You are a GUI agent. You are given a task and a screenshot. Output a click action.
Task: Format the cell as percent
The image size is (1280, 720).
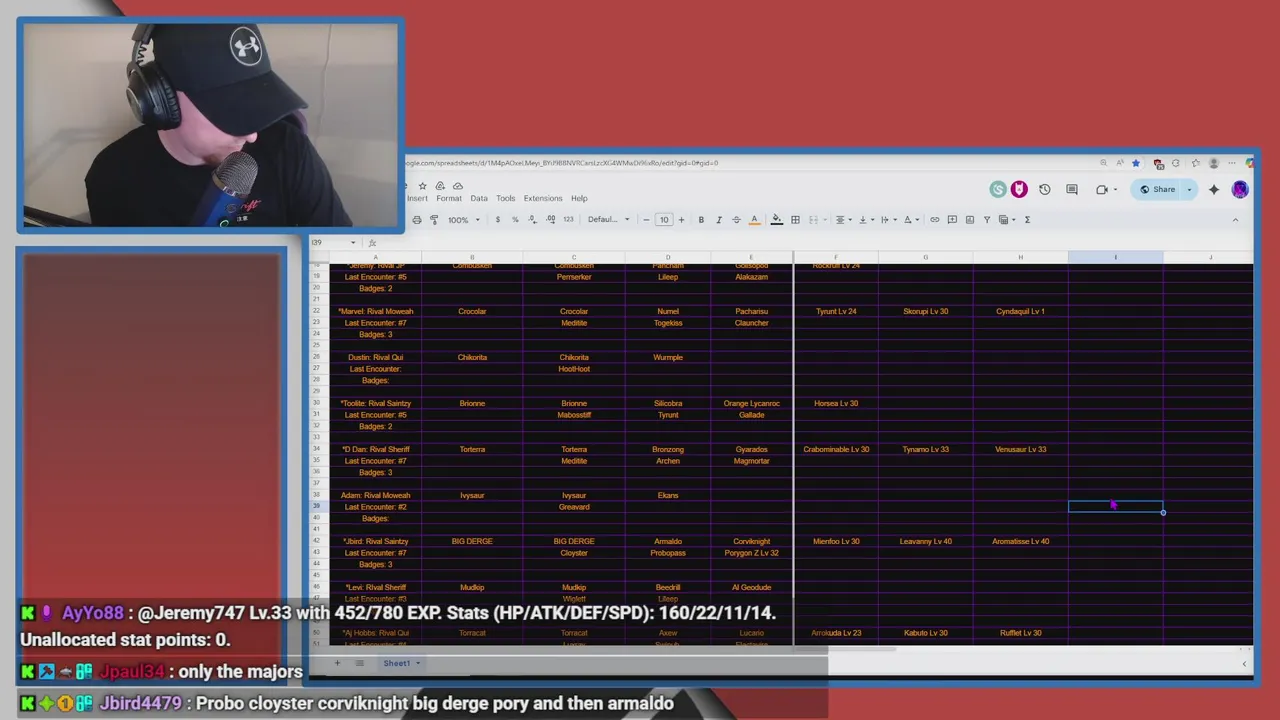click(515, 220)
